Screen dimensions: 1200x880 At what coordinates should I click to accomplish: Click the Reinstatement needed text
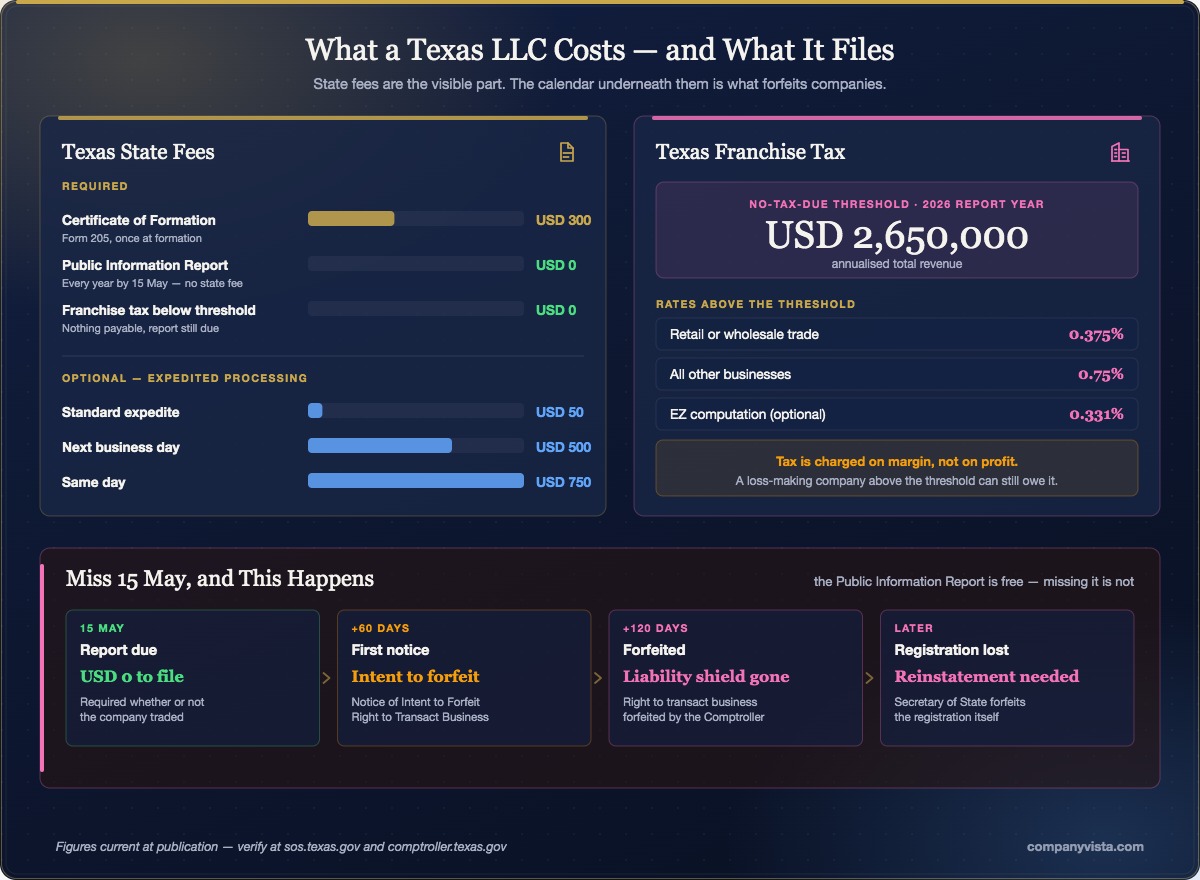point(987,676)
